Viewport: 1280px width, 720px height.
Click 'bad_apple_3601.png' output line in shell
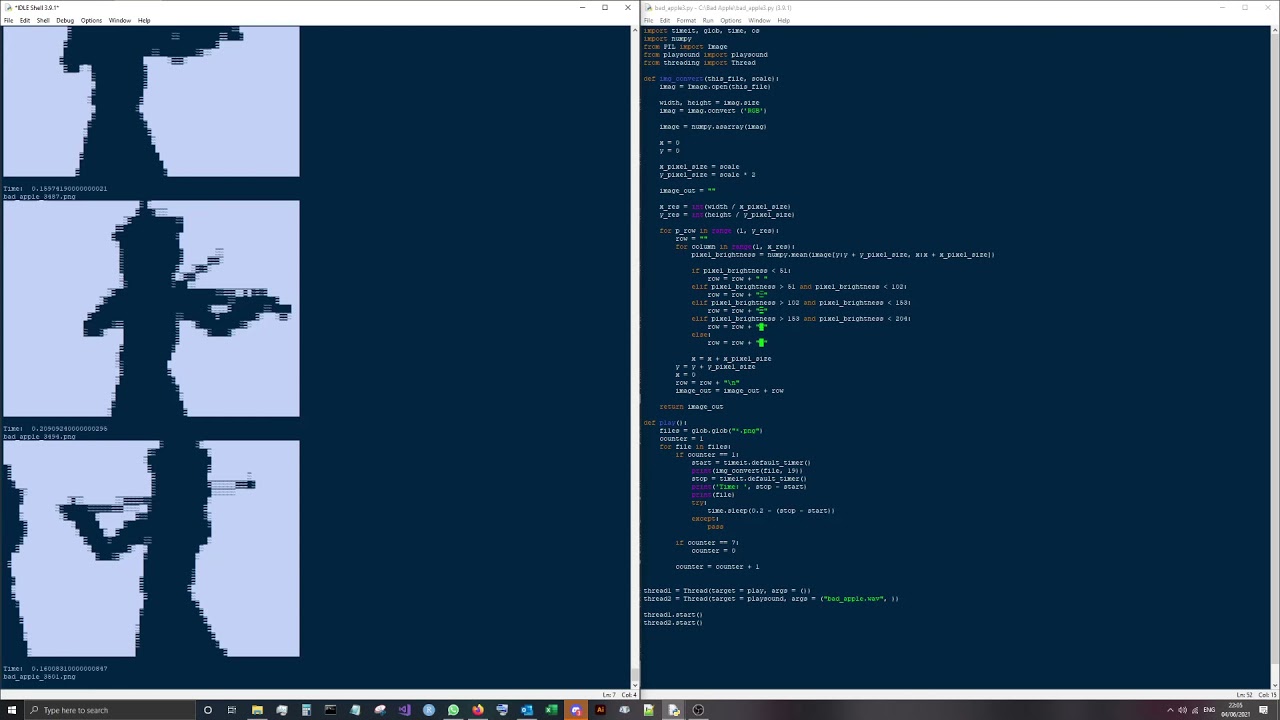[x=39, y=677]
